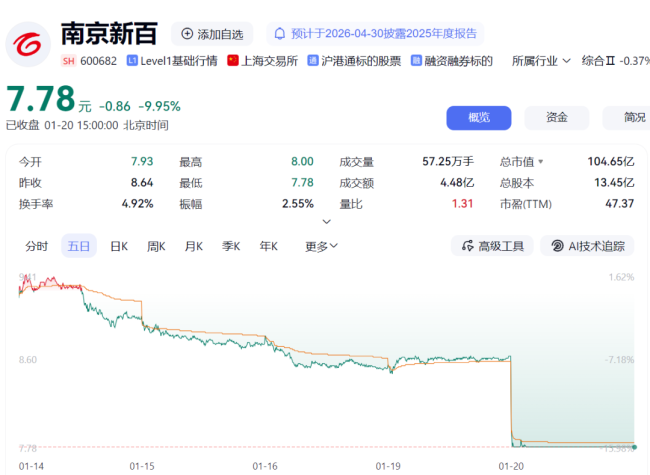The height and width of the screenshot is (475, 650).
Task: Select the 年K chart tab
Action: coord(268,246)
